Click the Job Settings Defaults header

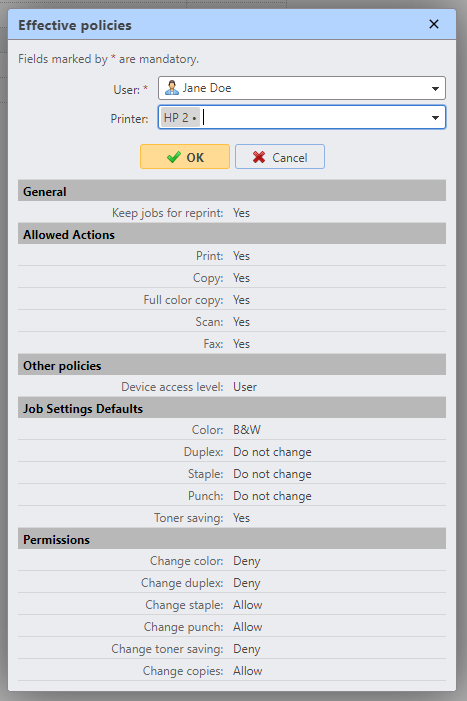pyautogui.click(x=232, y=408)
